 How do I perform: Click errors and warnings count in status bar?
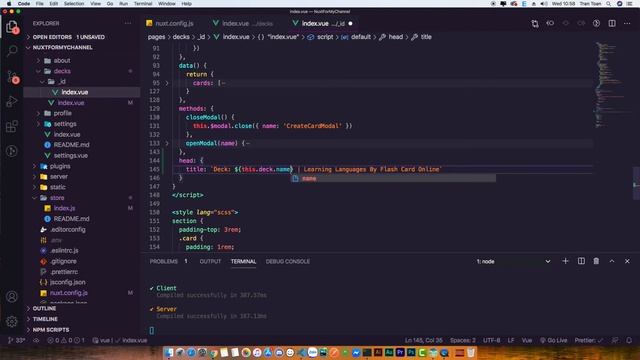66,340
